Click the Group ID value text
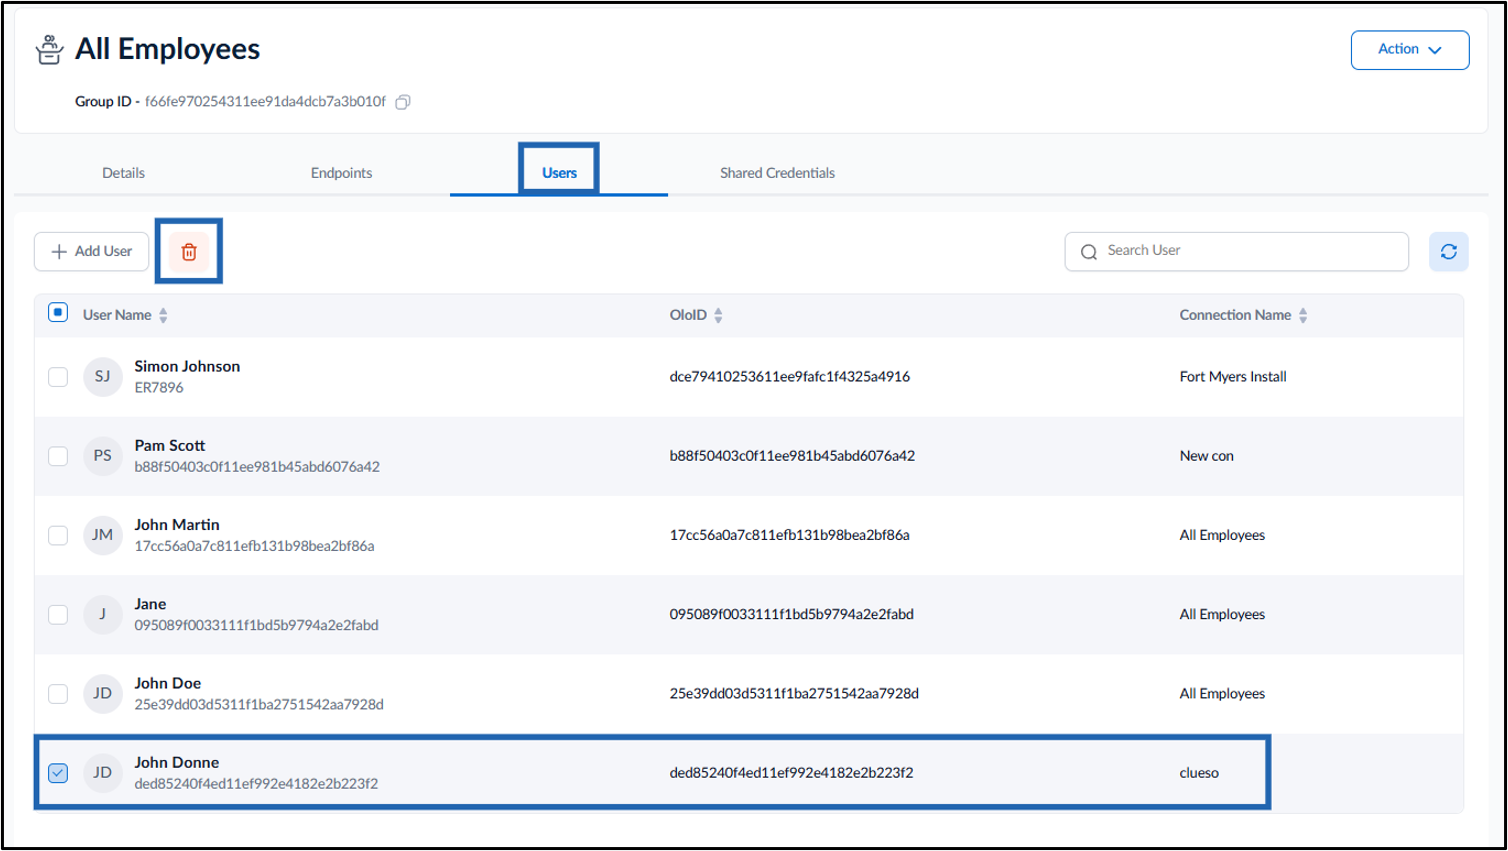 tap(265, 102)
